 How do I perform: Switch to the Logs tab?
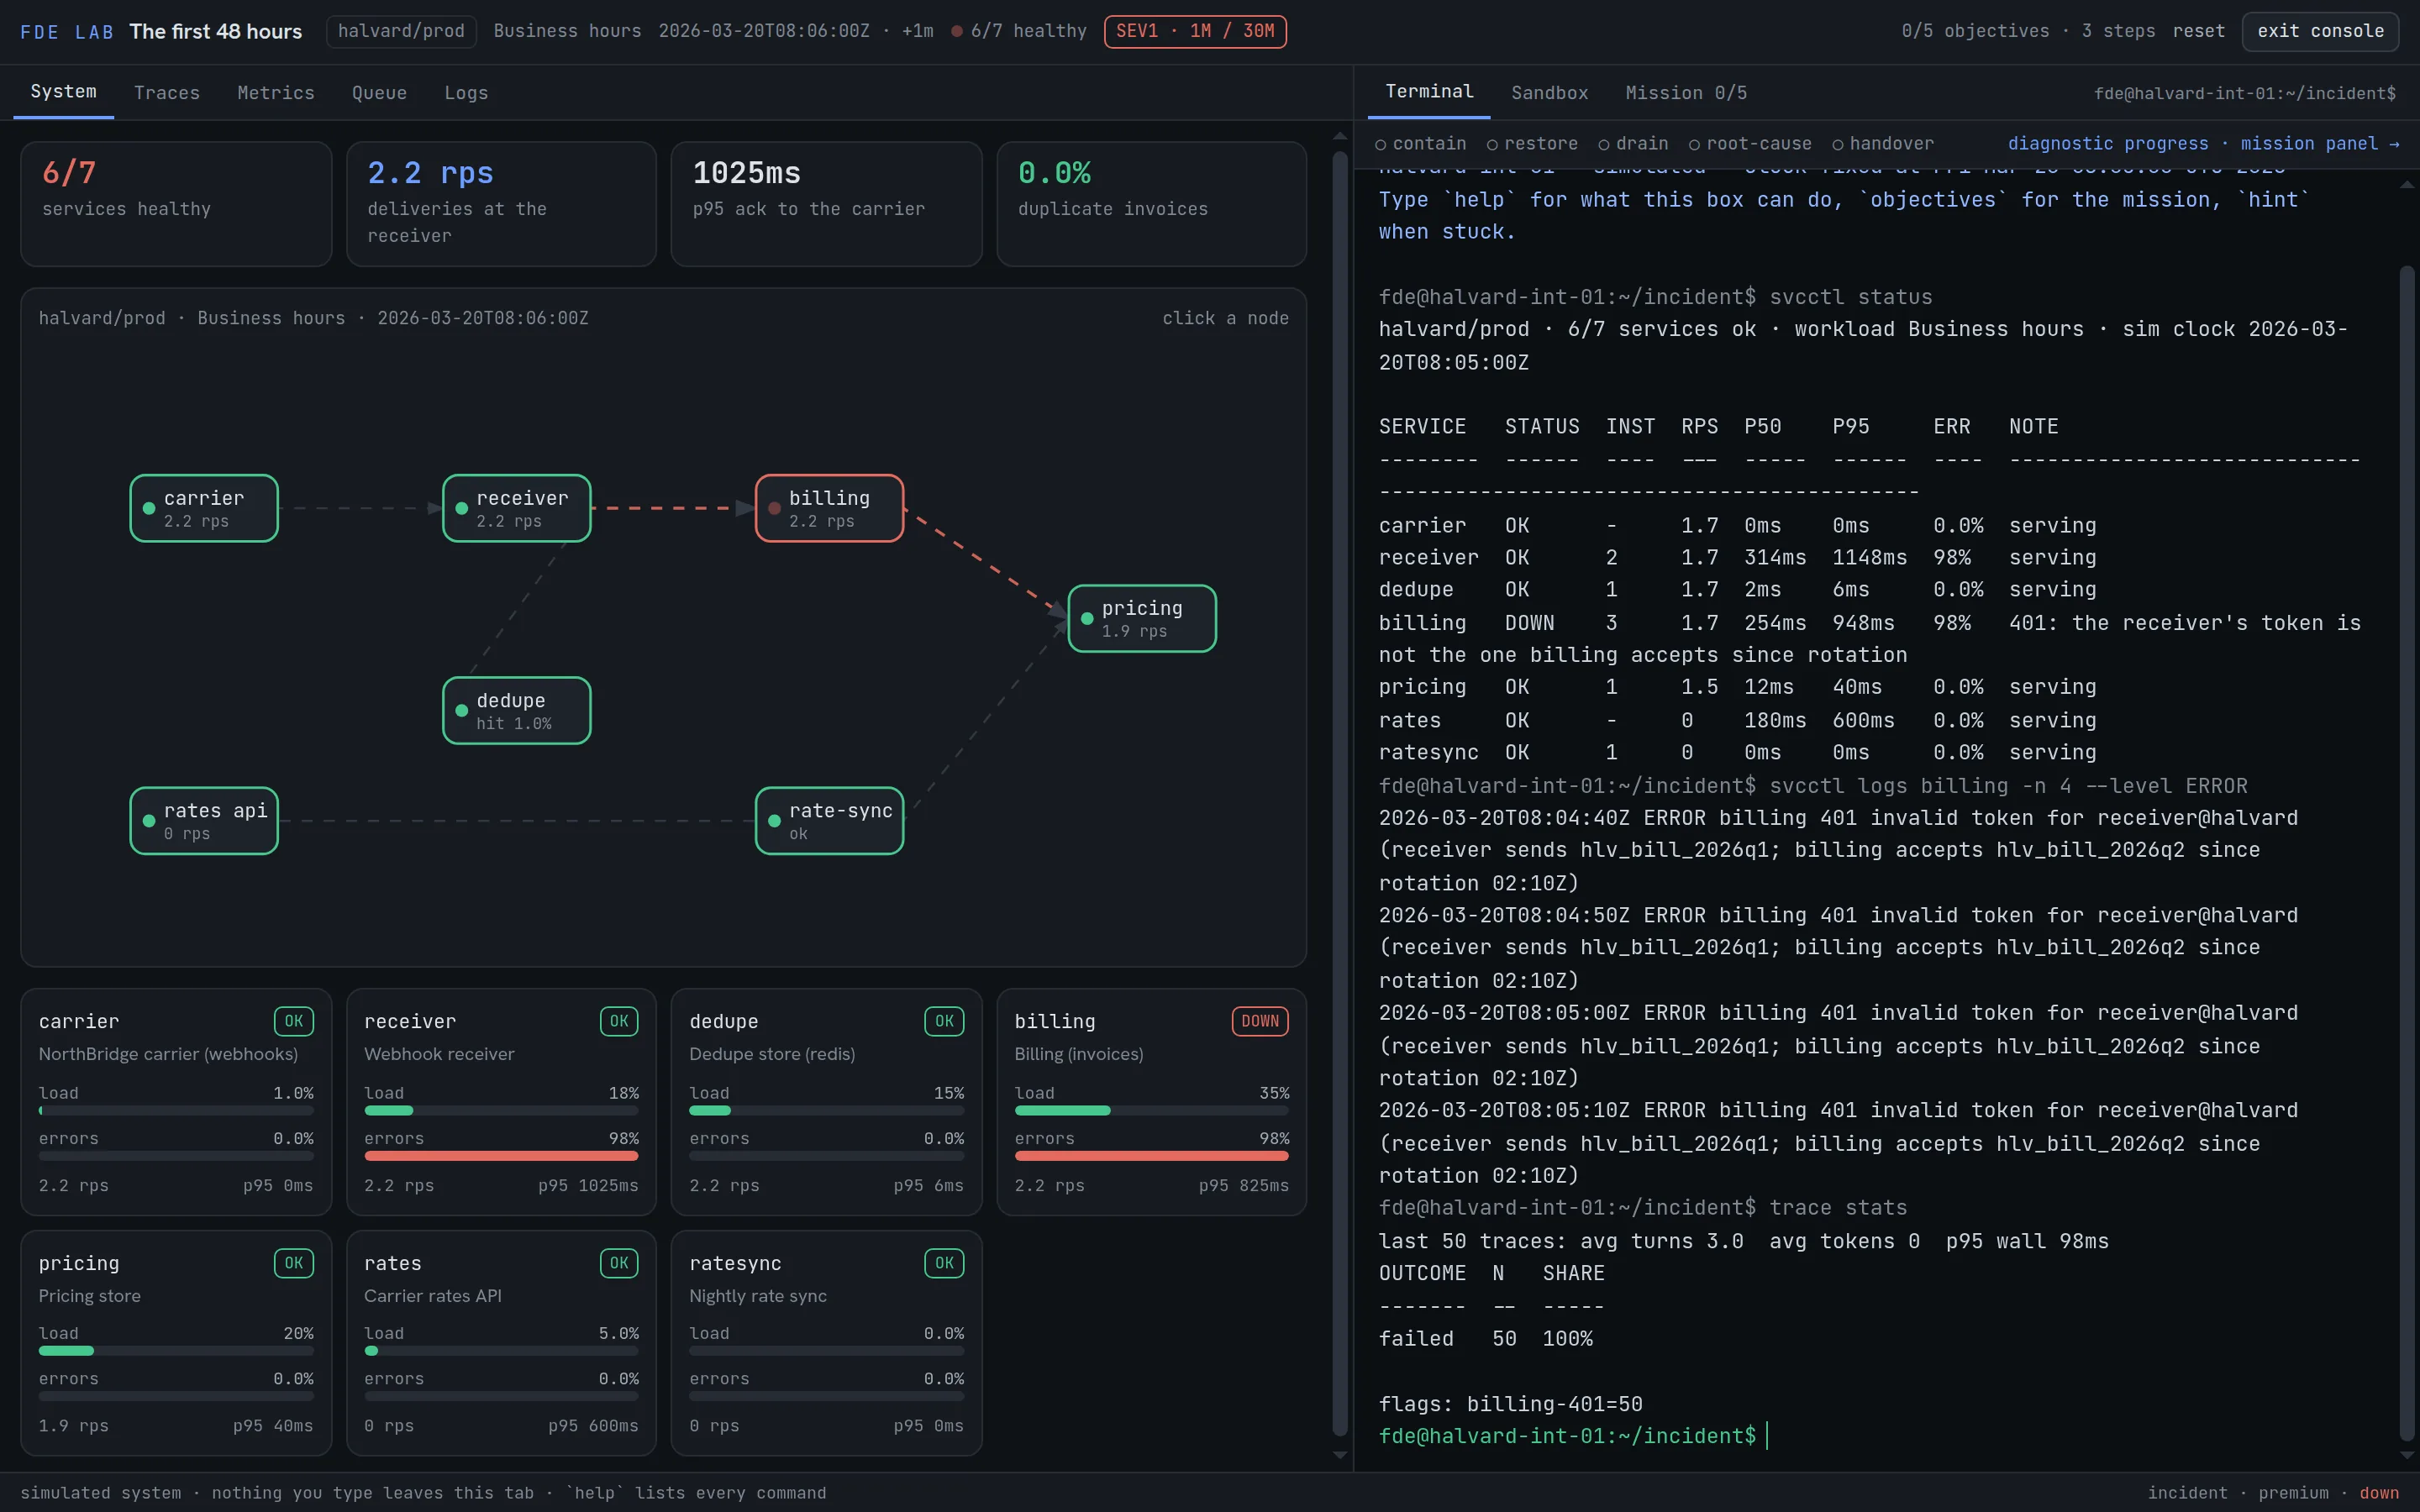pos(466,93)
